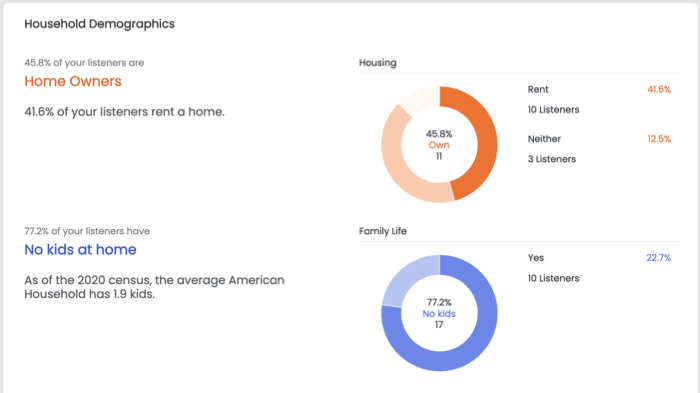Screen dimensions: 700x393
Task: Click the 41.6% Rent percentage value
Action: pos(659,89)
